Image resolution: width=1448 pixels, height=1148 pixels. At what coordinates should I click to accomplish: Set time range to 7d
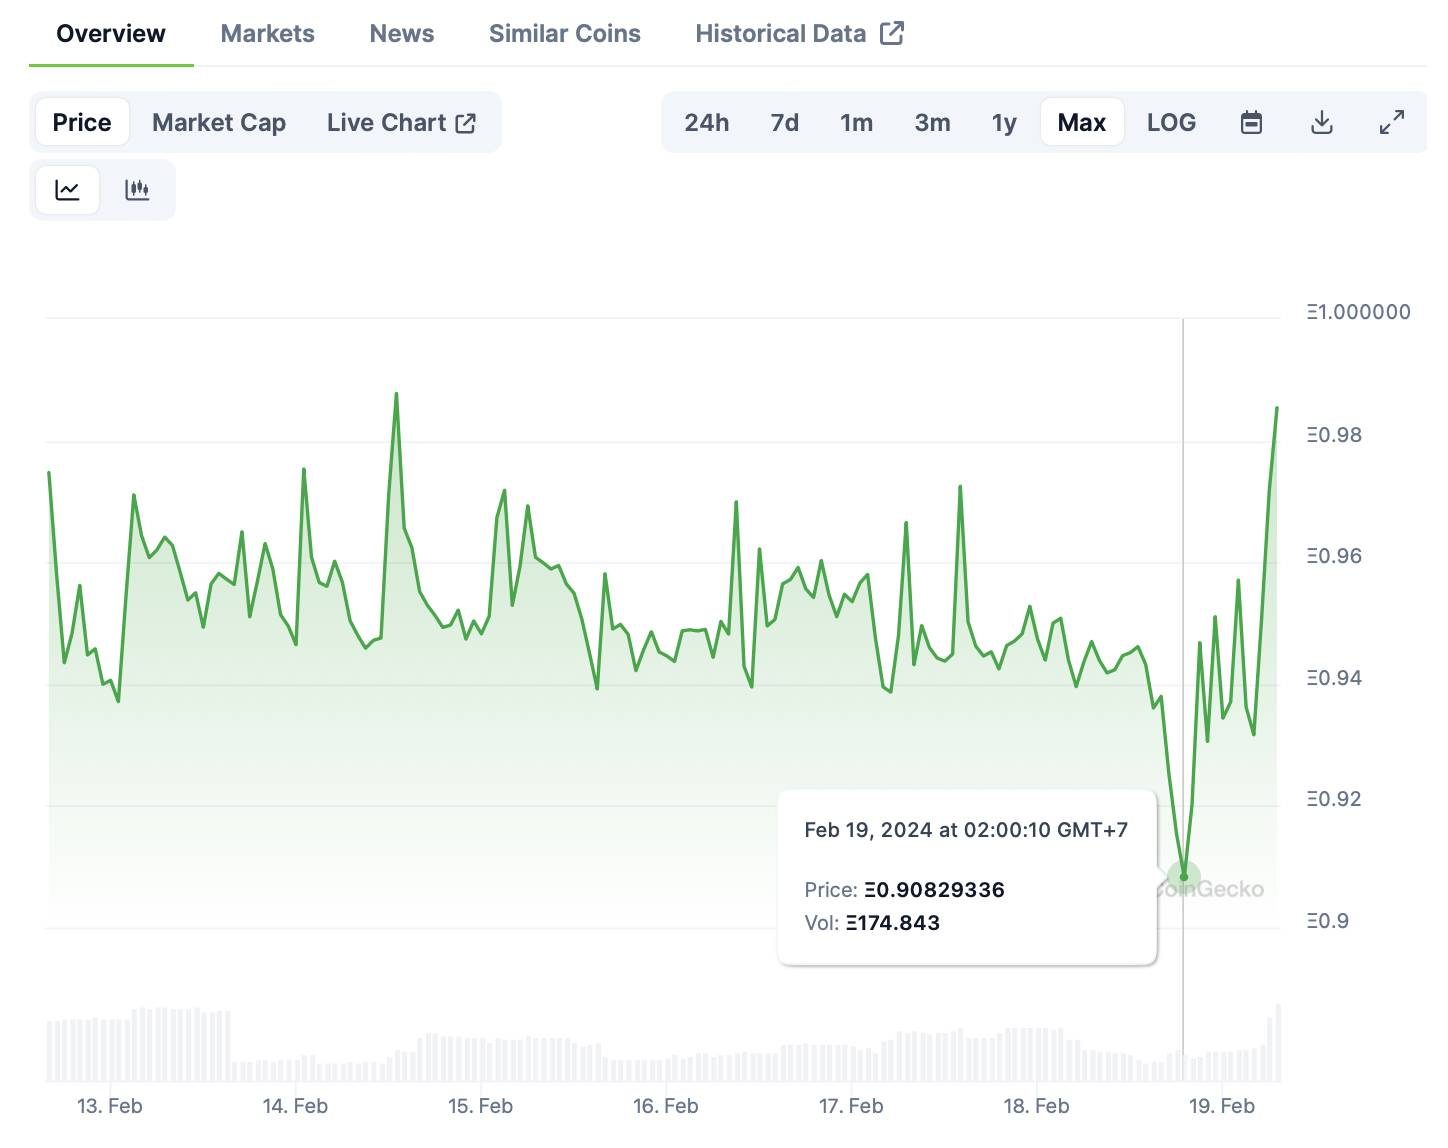click(784, 123)
